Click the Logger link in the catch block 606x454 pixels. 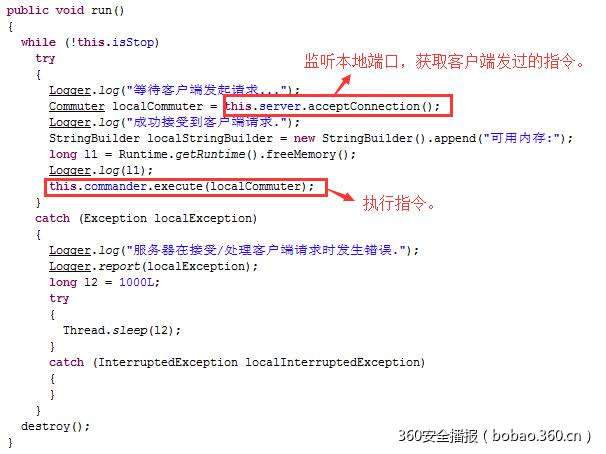click(70, 250)
